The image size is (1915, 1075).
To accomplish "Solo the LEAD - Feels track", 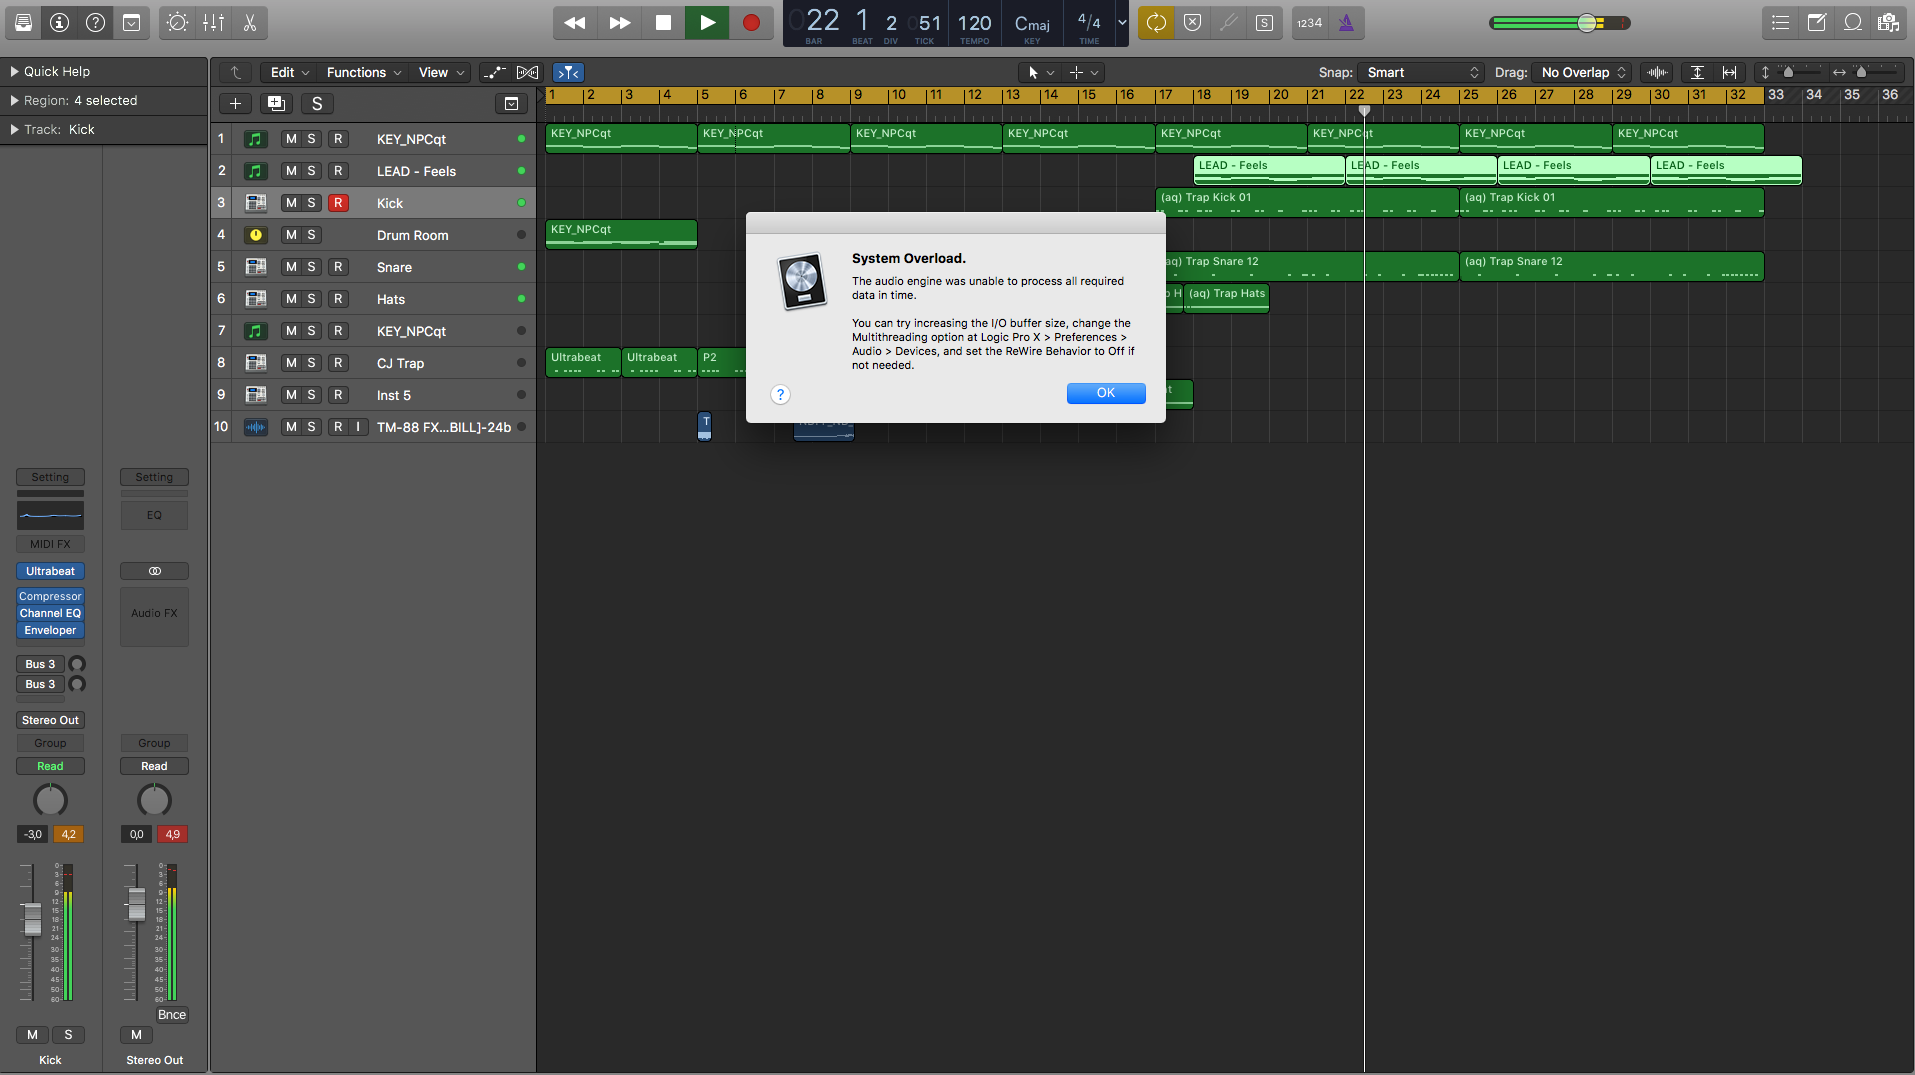I will 312,171.
